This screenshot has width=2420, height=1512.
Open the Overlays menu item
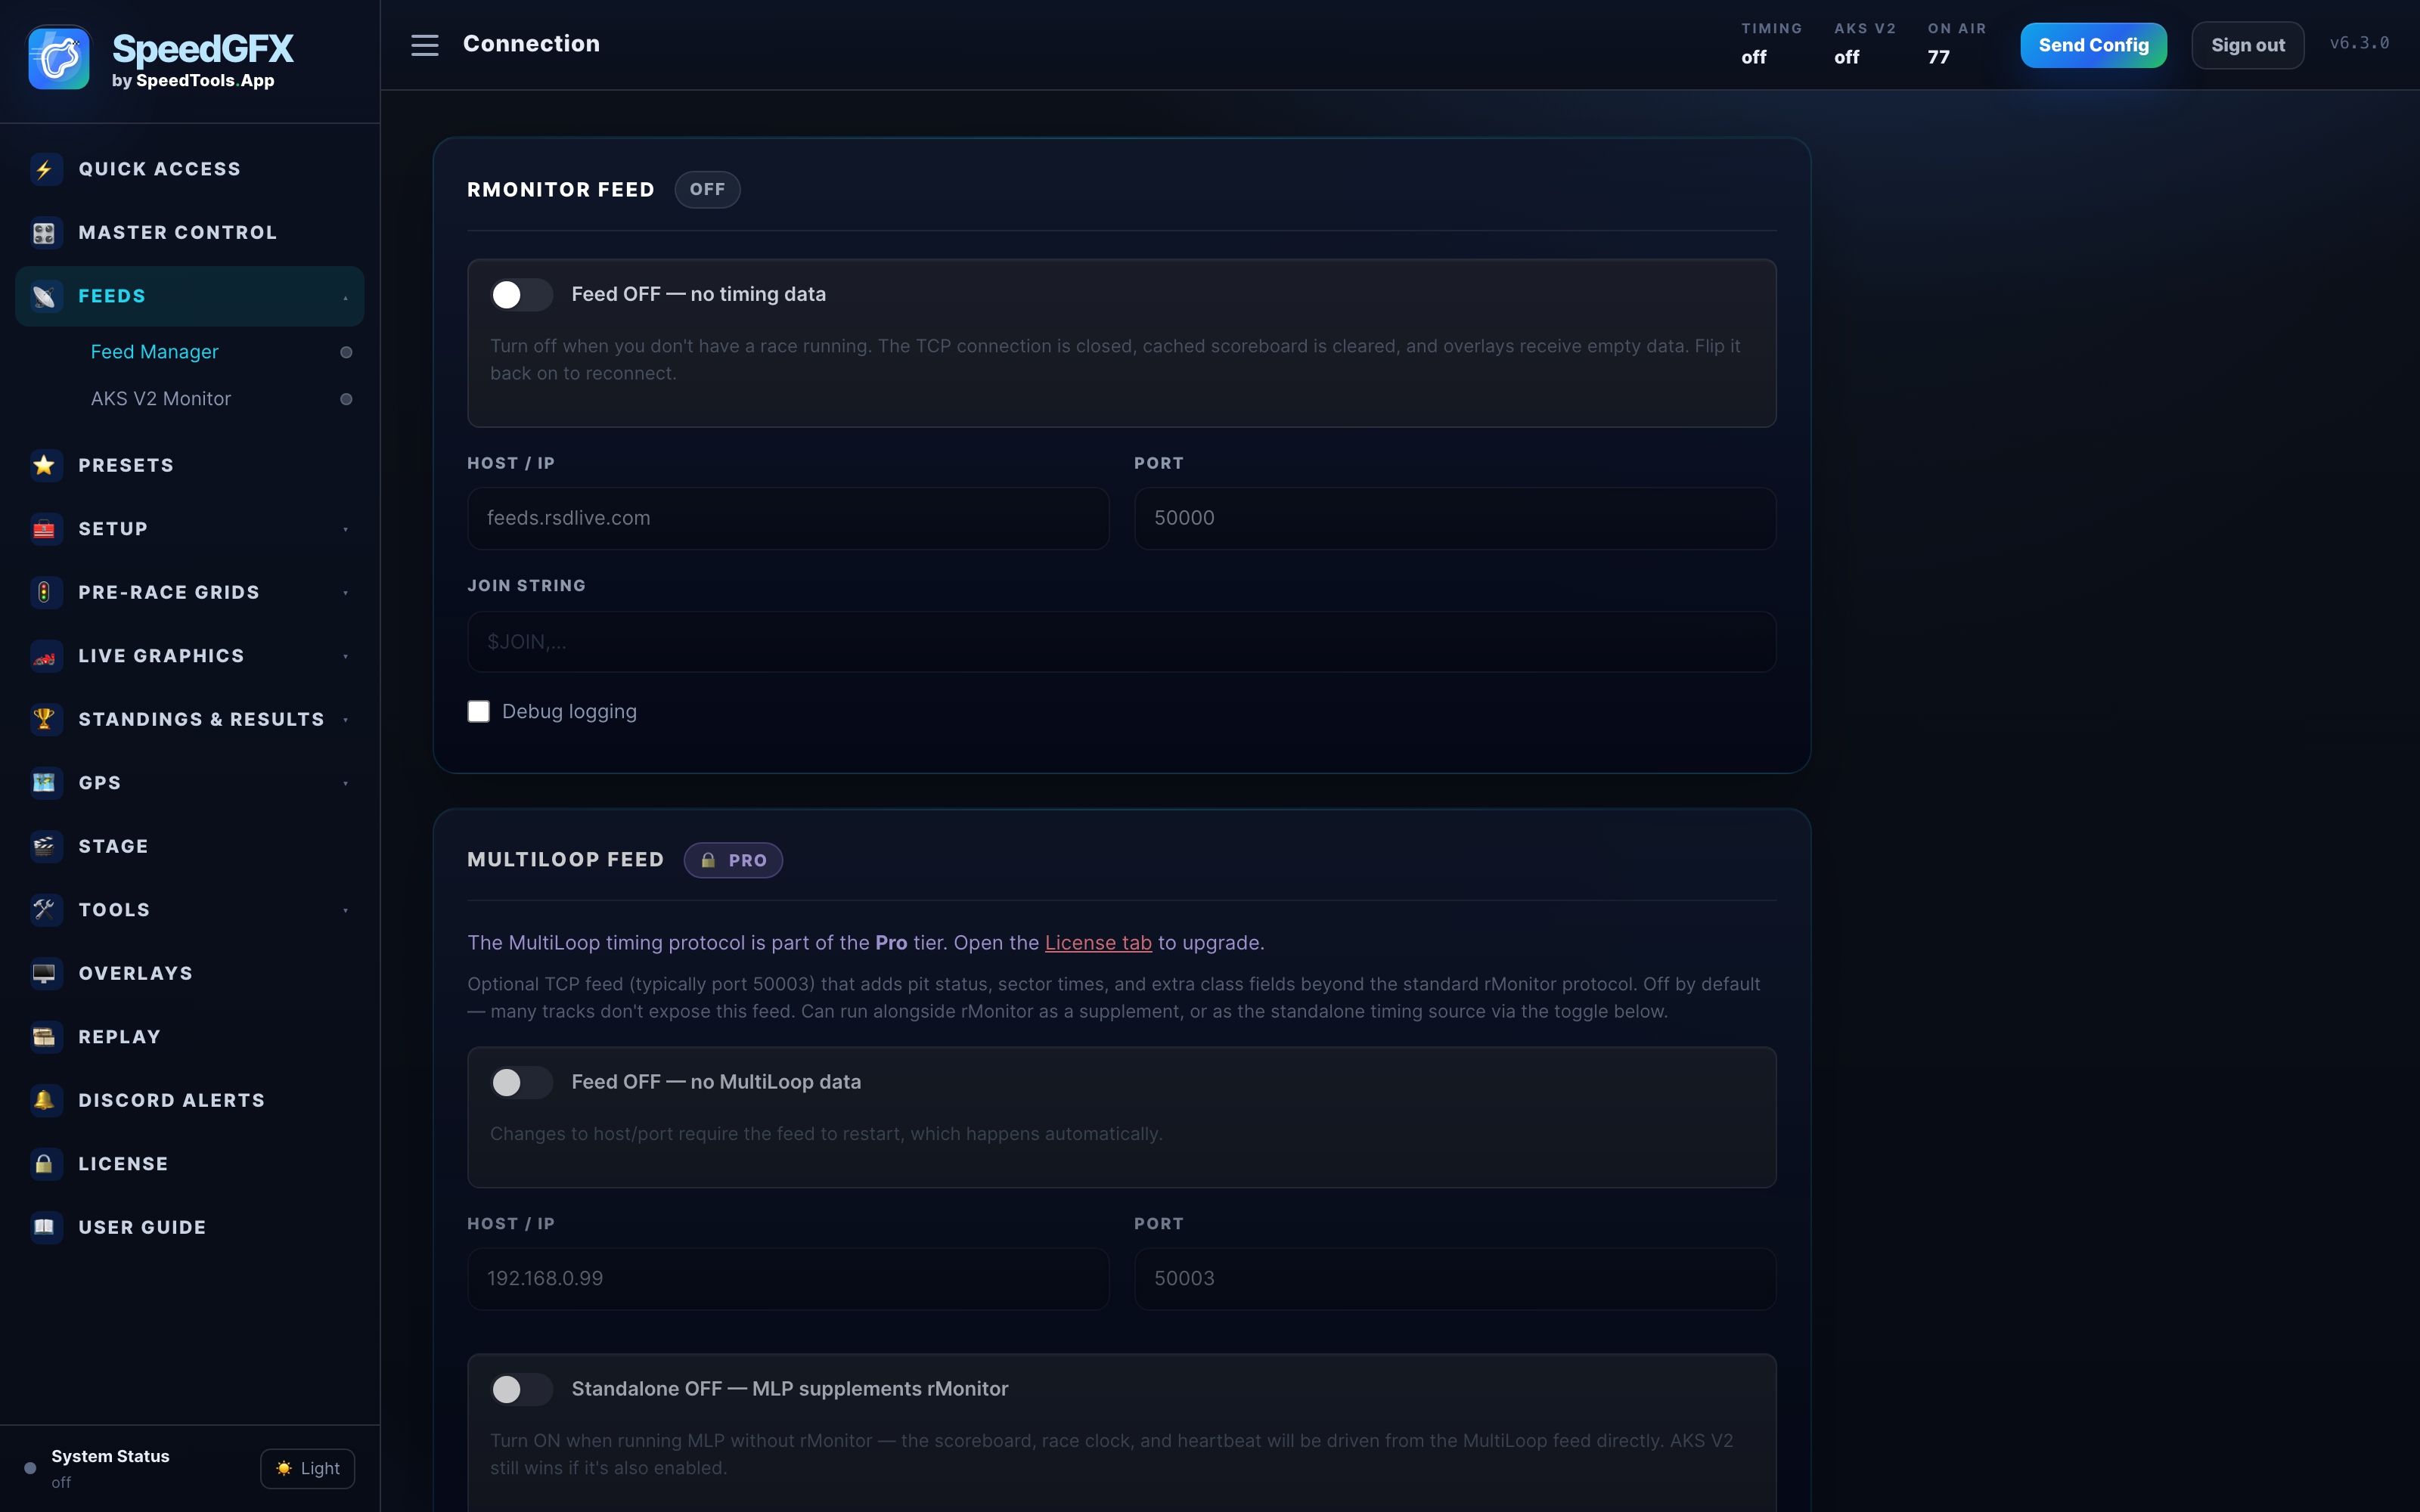tap(190, 973)
